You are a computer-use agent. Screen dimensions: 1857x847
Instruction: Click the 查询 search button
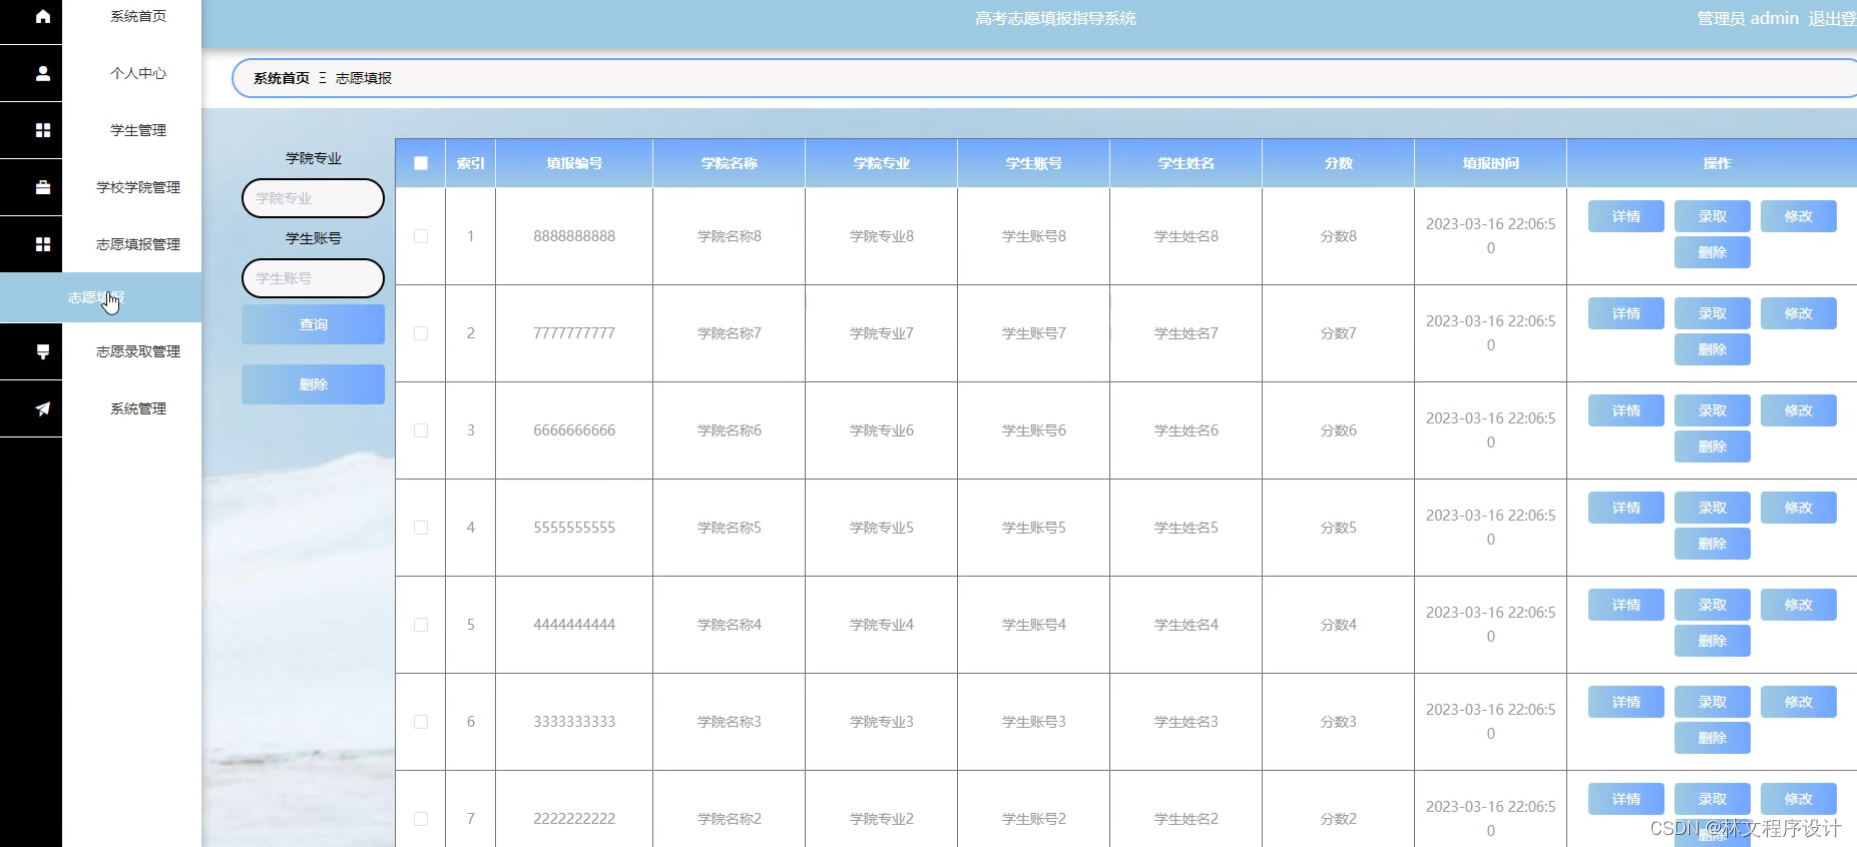tap(313, 324)
